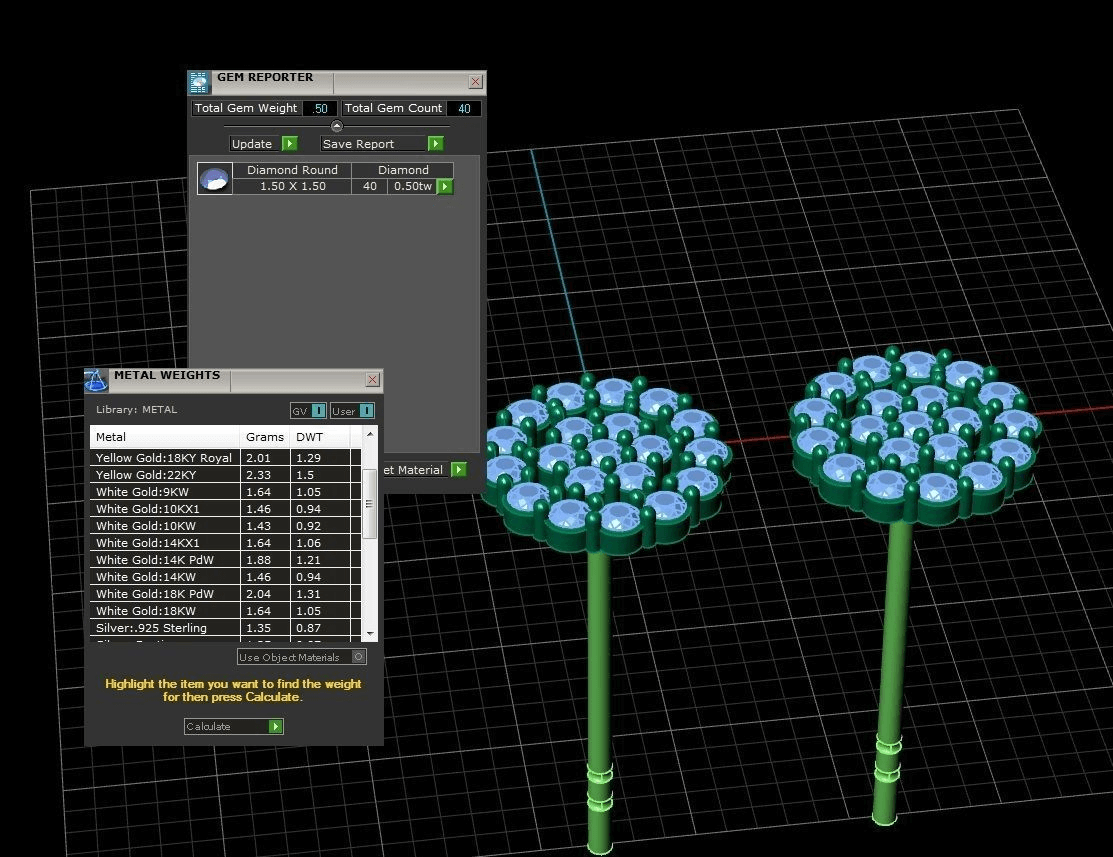Click the Metal Weights scale icon
The image size is (1113, 857).
[x=96, y=380]
